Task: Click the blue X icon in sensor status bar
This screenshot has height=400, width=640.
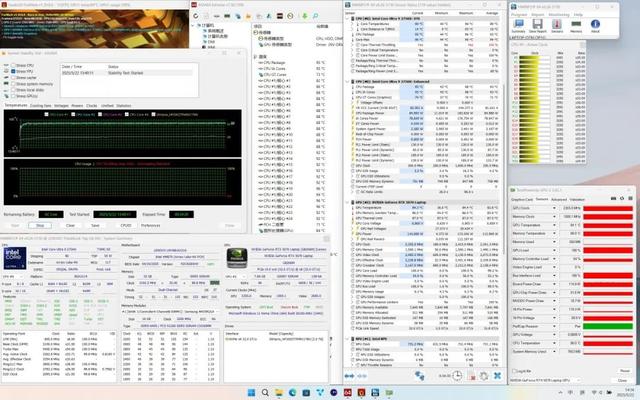Action: point(497,376)
